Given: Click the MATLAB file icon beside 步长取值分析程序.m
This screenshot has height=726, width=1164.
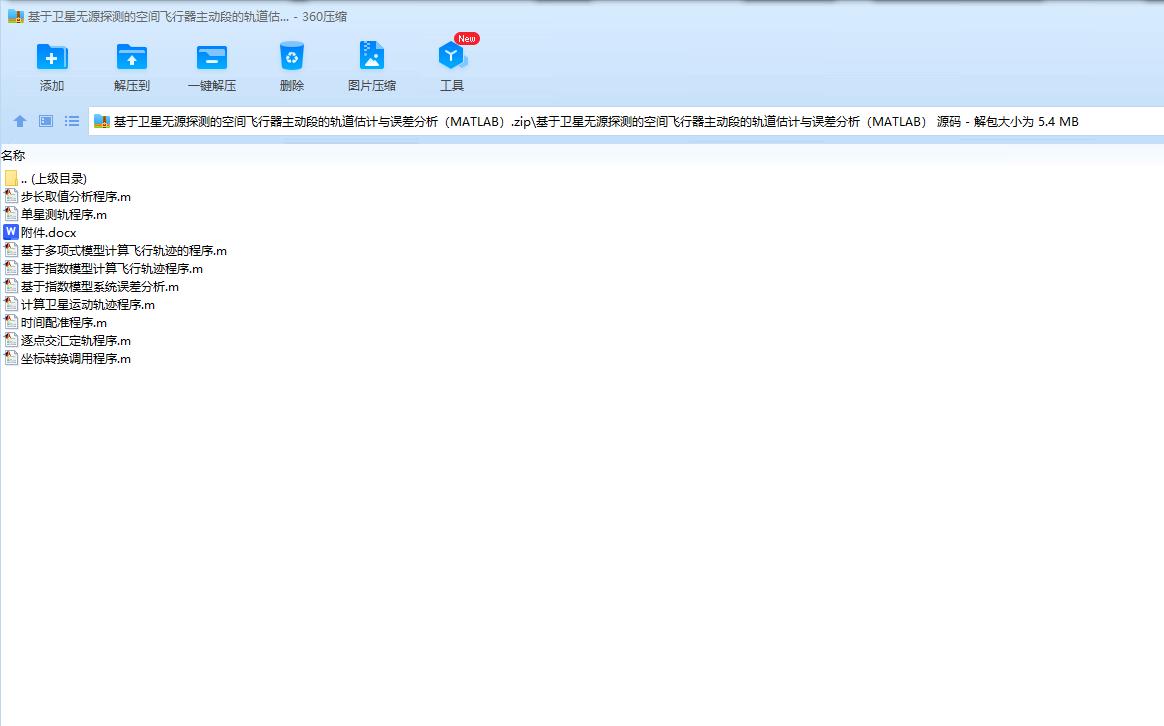Looking at the screenshot, I should click(x=10, y=196).
